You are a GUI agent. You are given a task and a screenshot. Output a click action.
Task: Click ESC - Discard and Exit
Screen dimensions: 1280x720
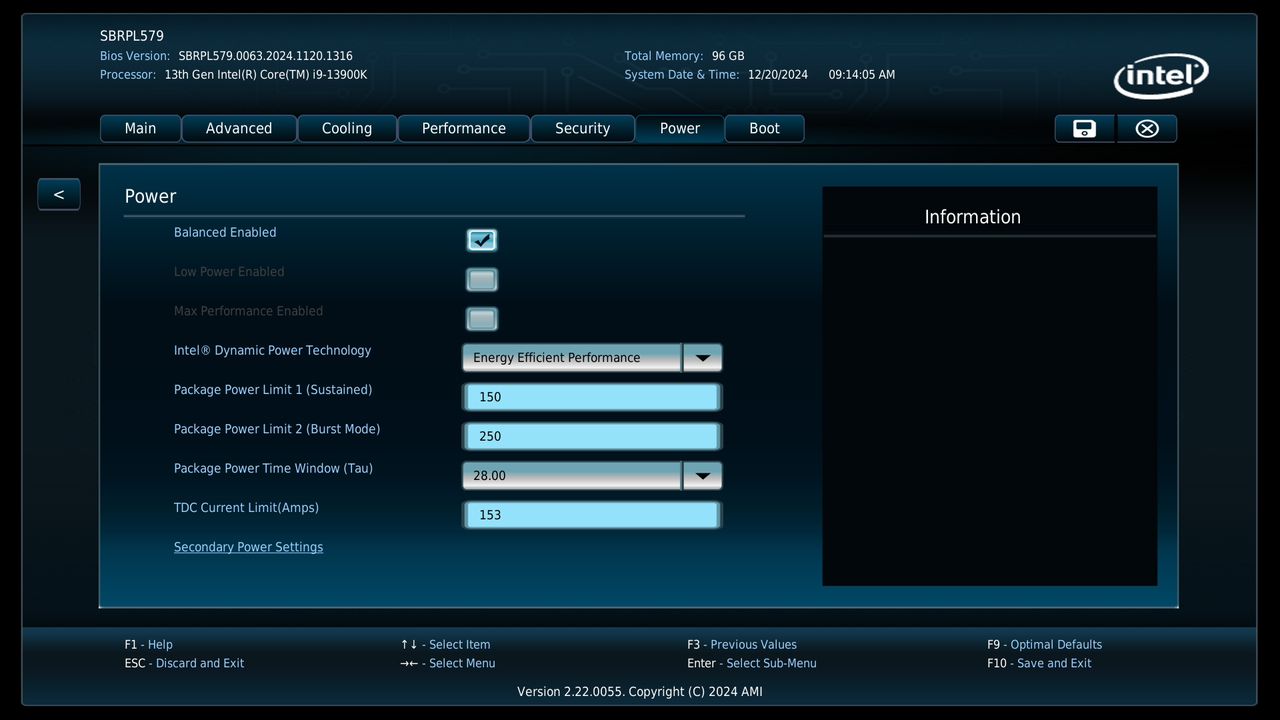(x=184, y=664)
